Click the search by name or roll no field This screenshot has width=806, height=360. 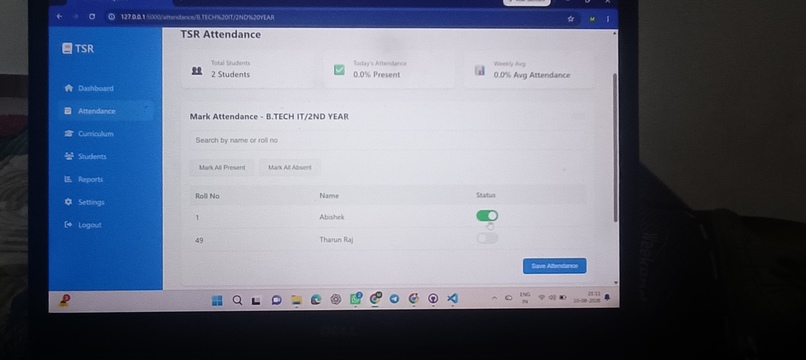(x=387, y=140)
